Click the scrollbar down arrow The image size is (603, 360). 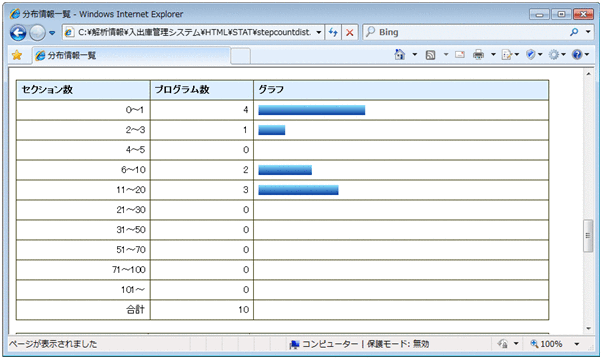point(588,329)
